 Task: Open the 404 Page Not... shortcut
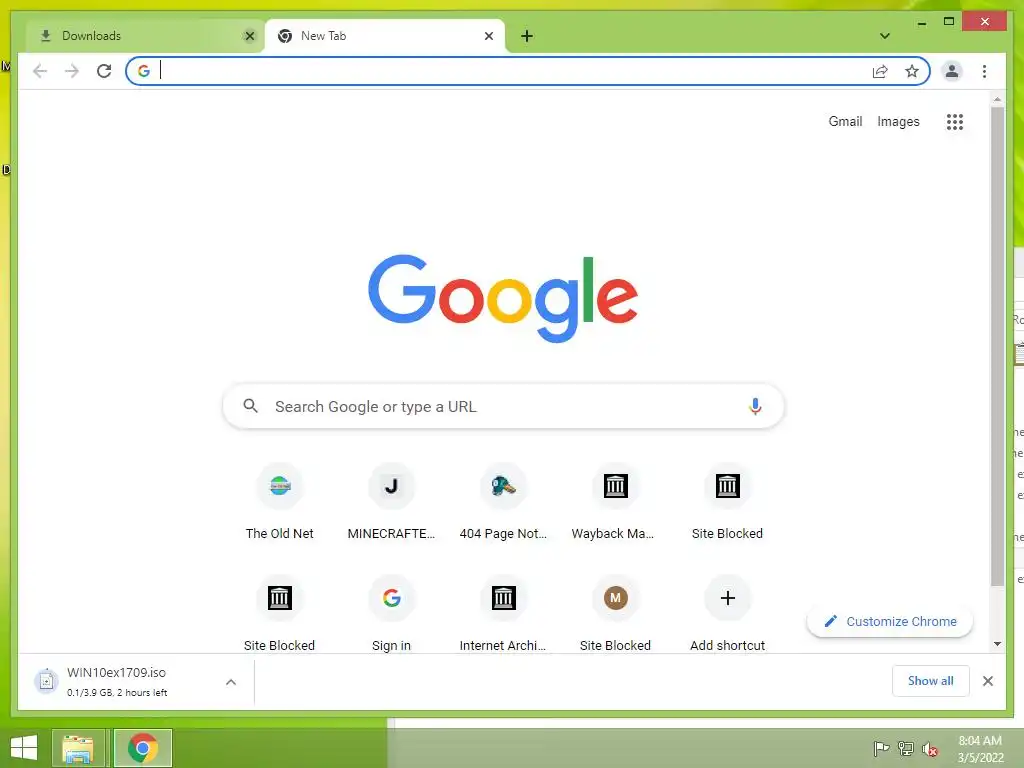(x=503, y=502)
